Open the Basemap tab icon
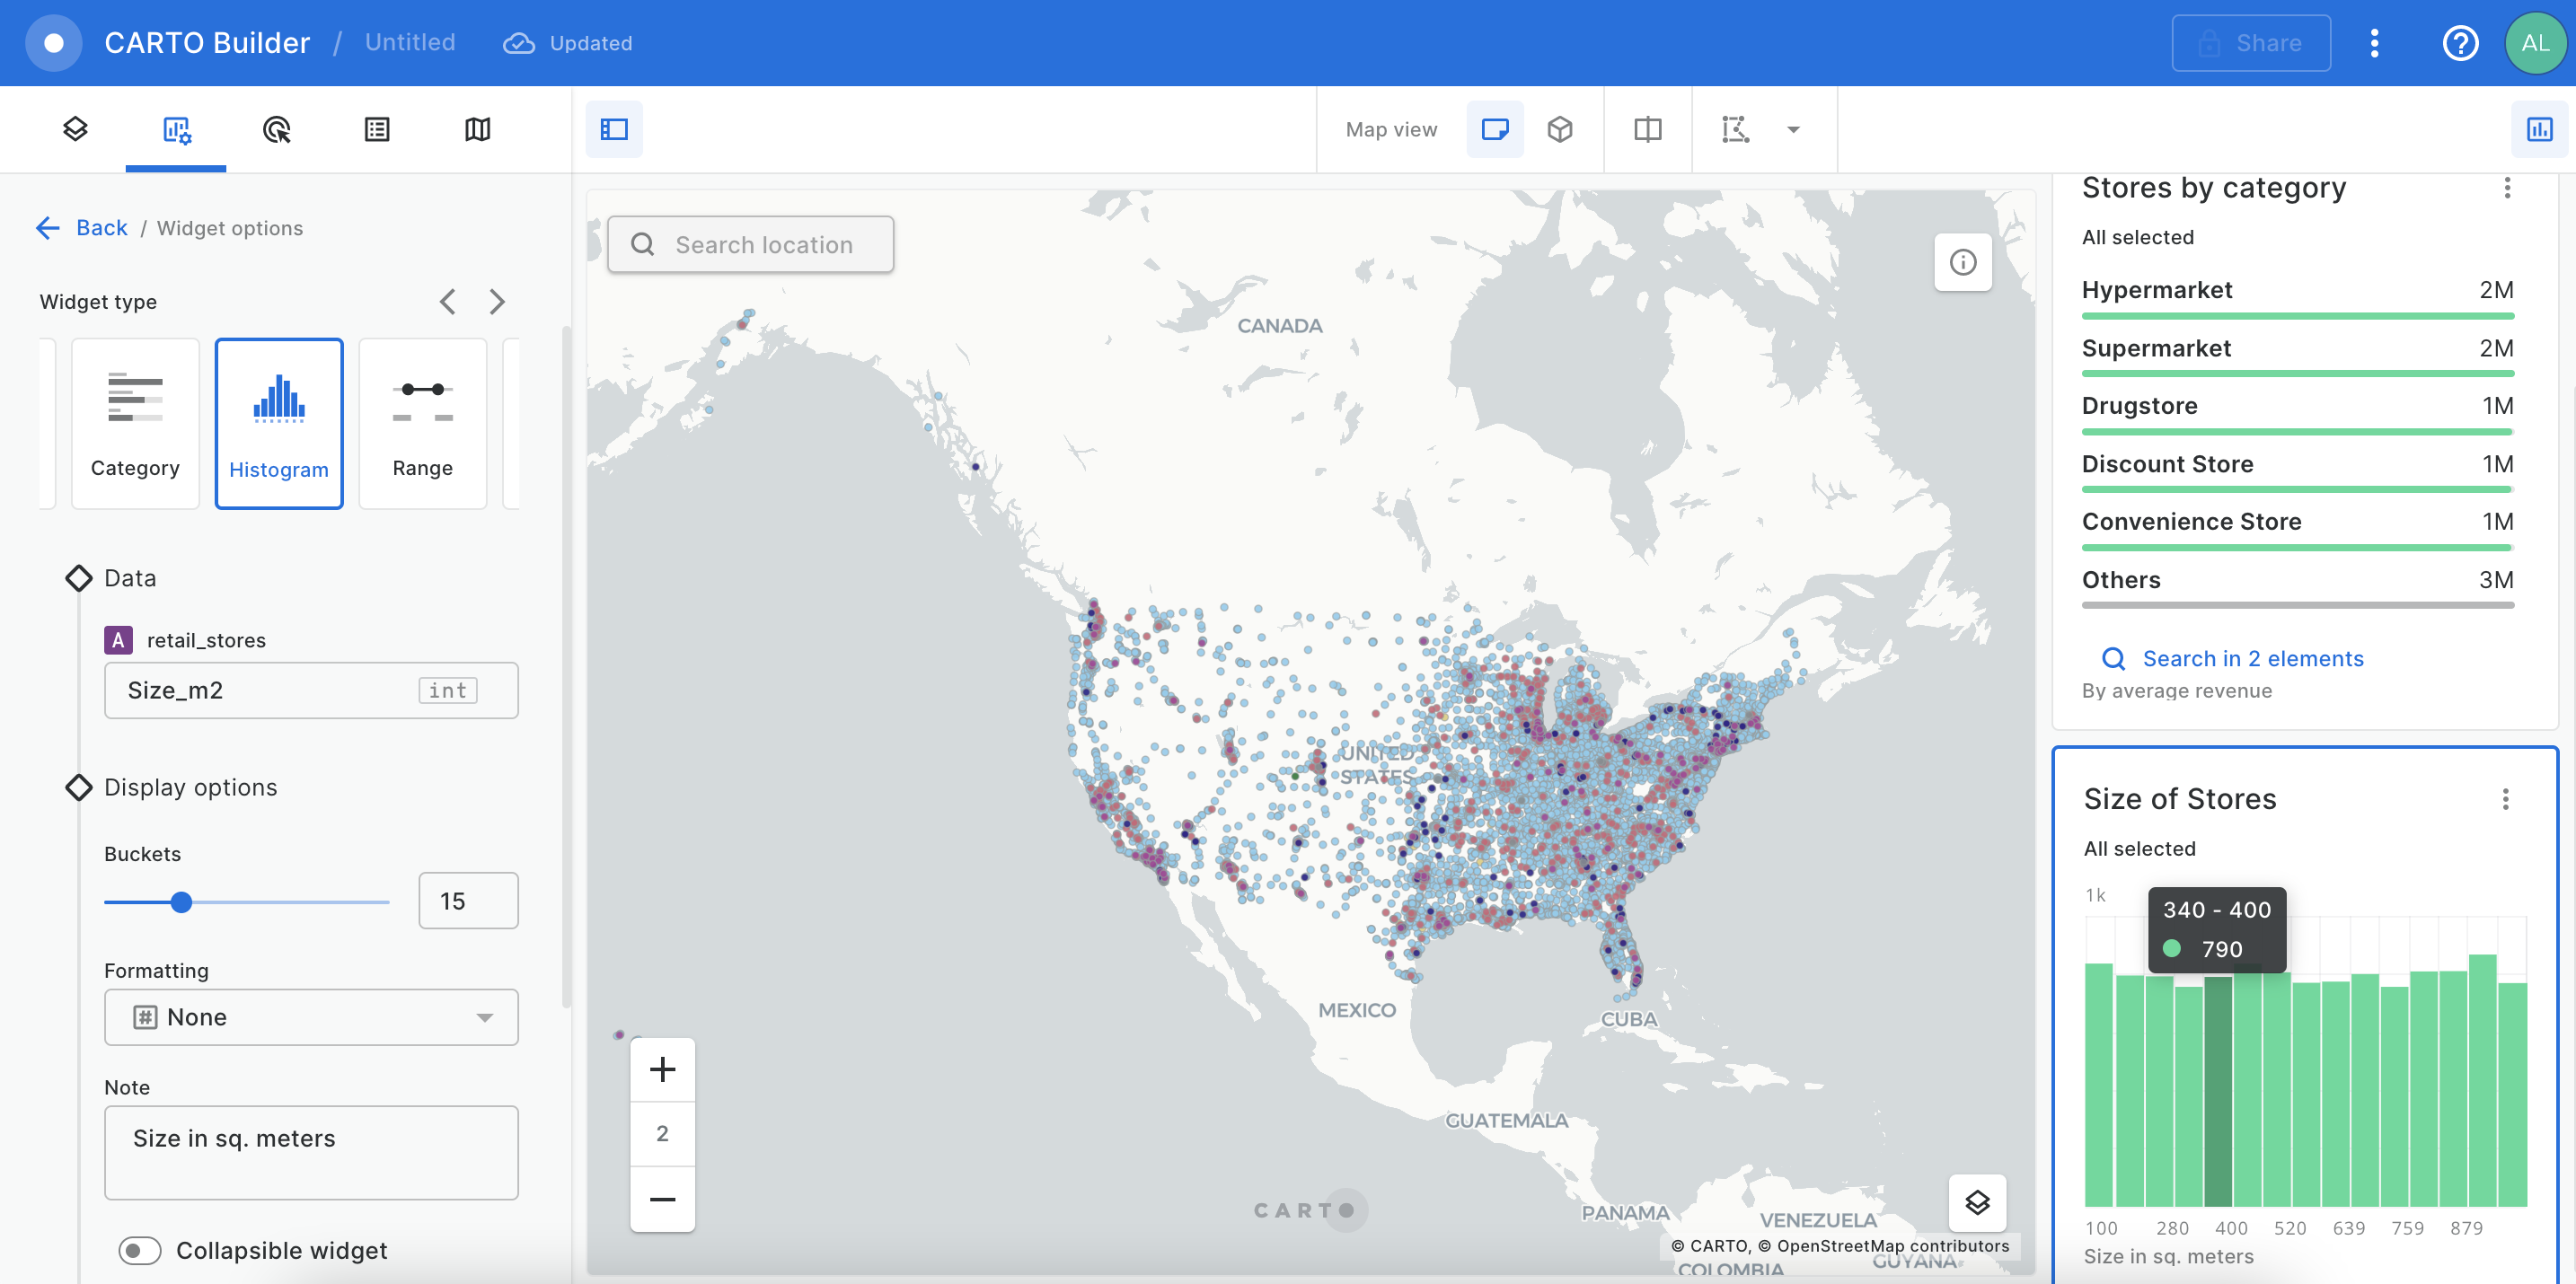Screen dimensions: 2576x1284 pyautogui.click(x=477, y=129)
